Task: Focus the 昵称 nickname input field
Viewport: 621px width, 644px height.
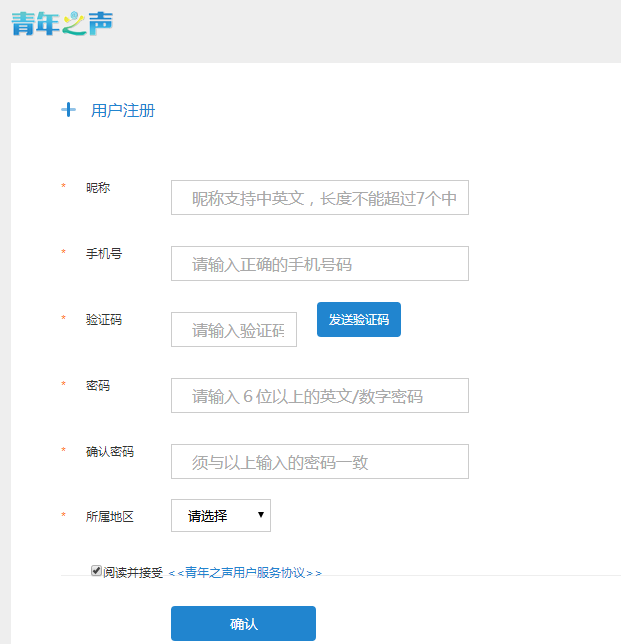Action: tap(319, 198)
